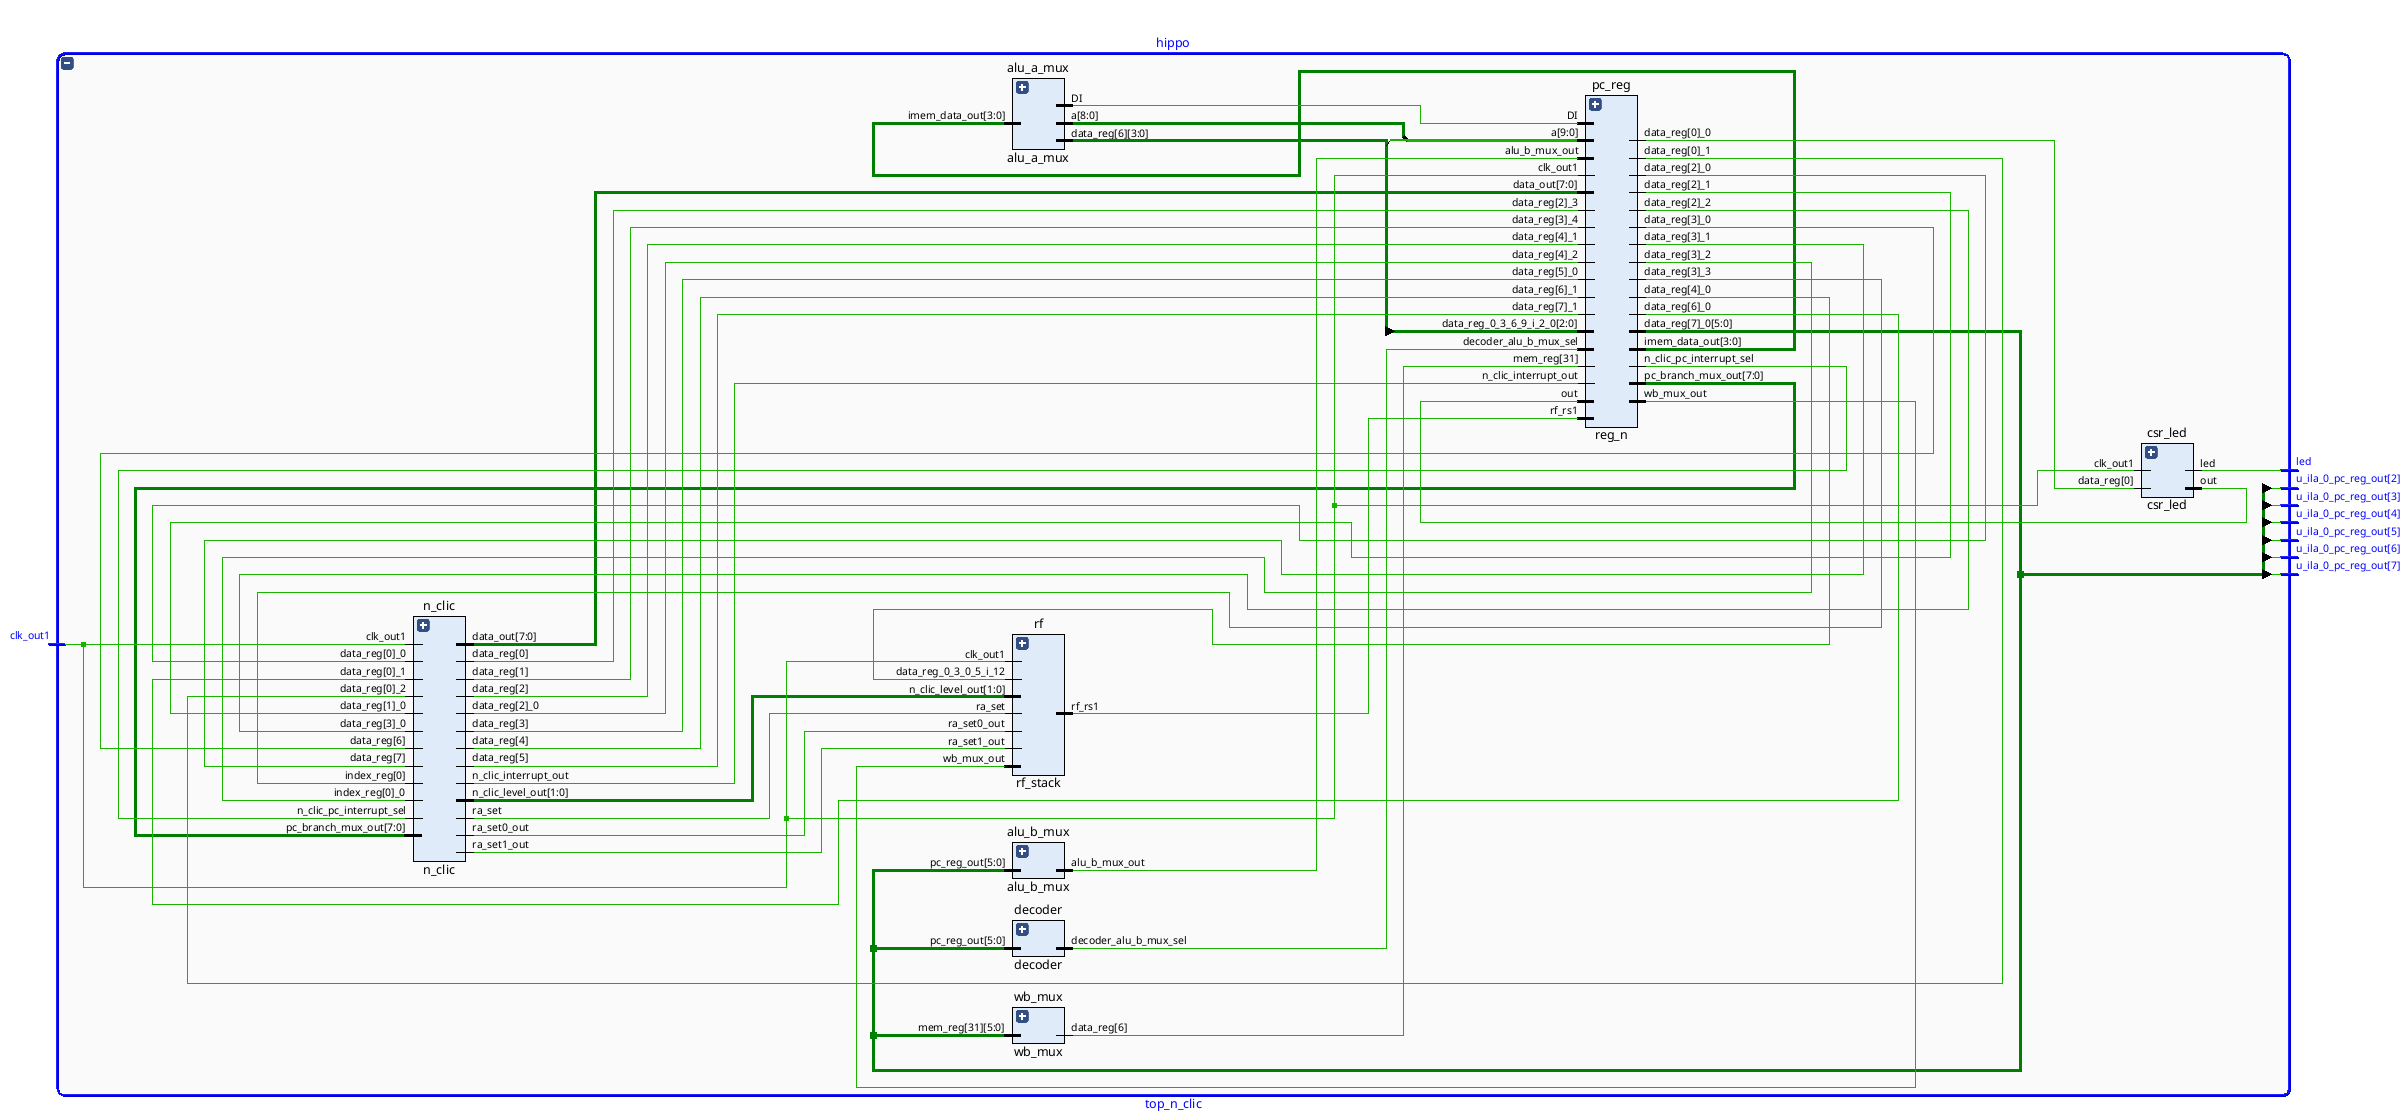Expand the csr_led block plus icon
This screenshot has height=1120, width=2405.
(x=2151, y=453)
